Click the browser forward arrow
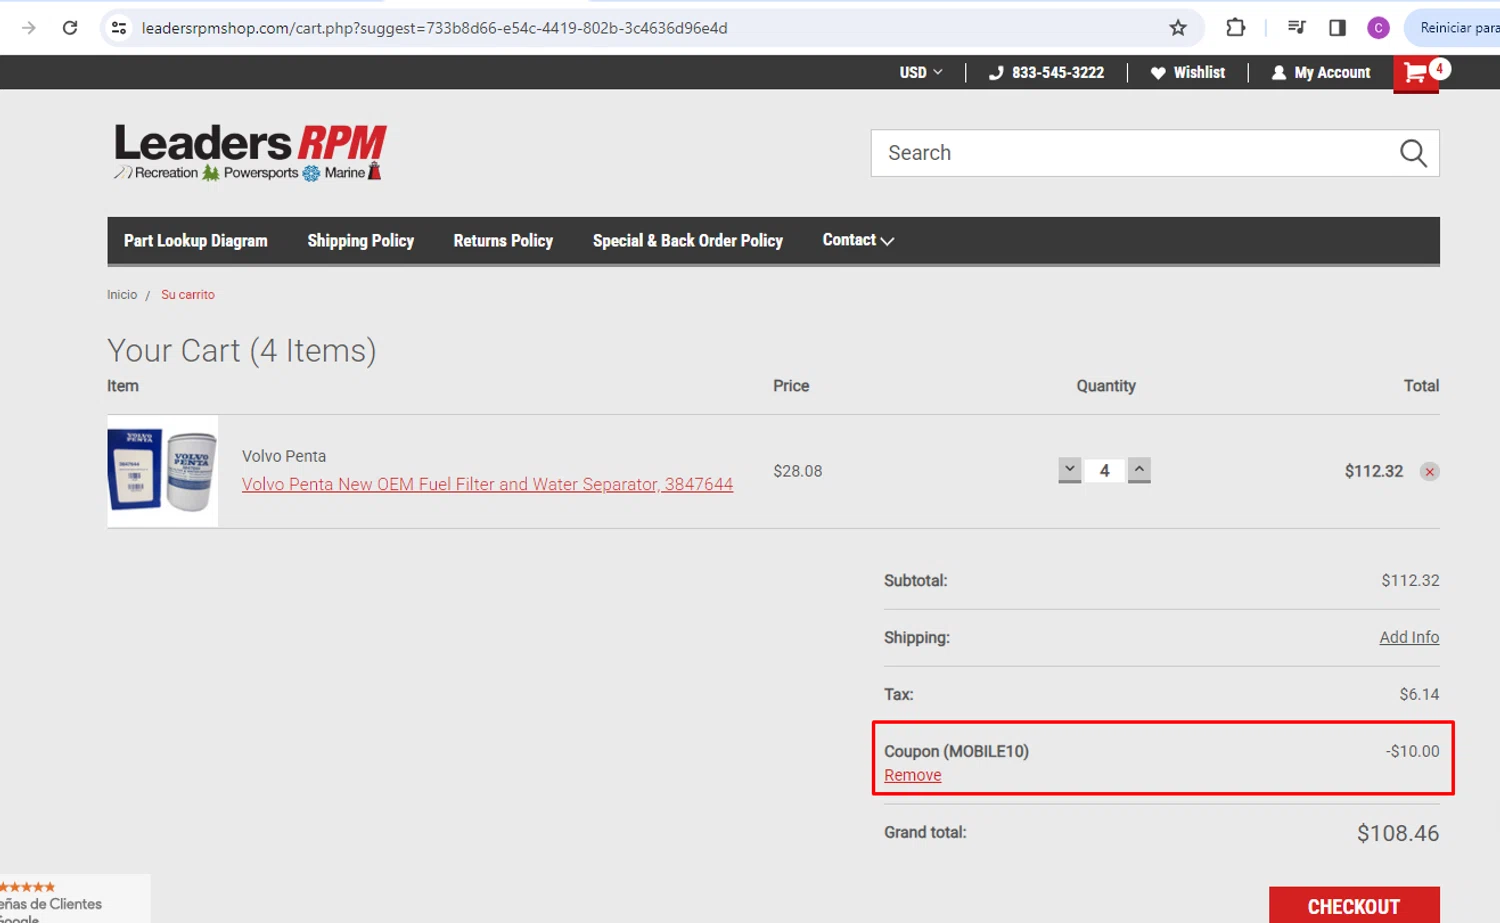The image size is (1500, 923). pyautogui.click(x=28, y=28)
